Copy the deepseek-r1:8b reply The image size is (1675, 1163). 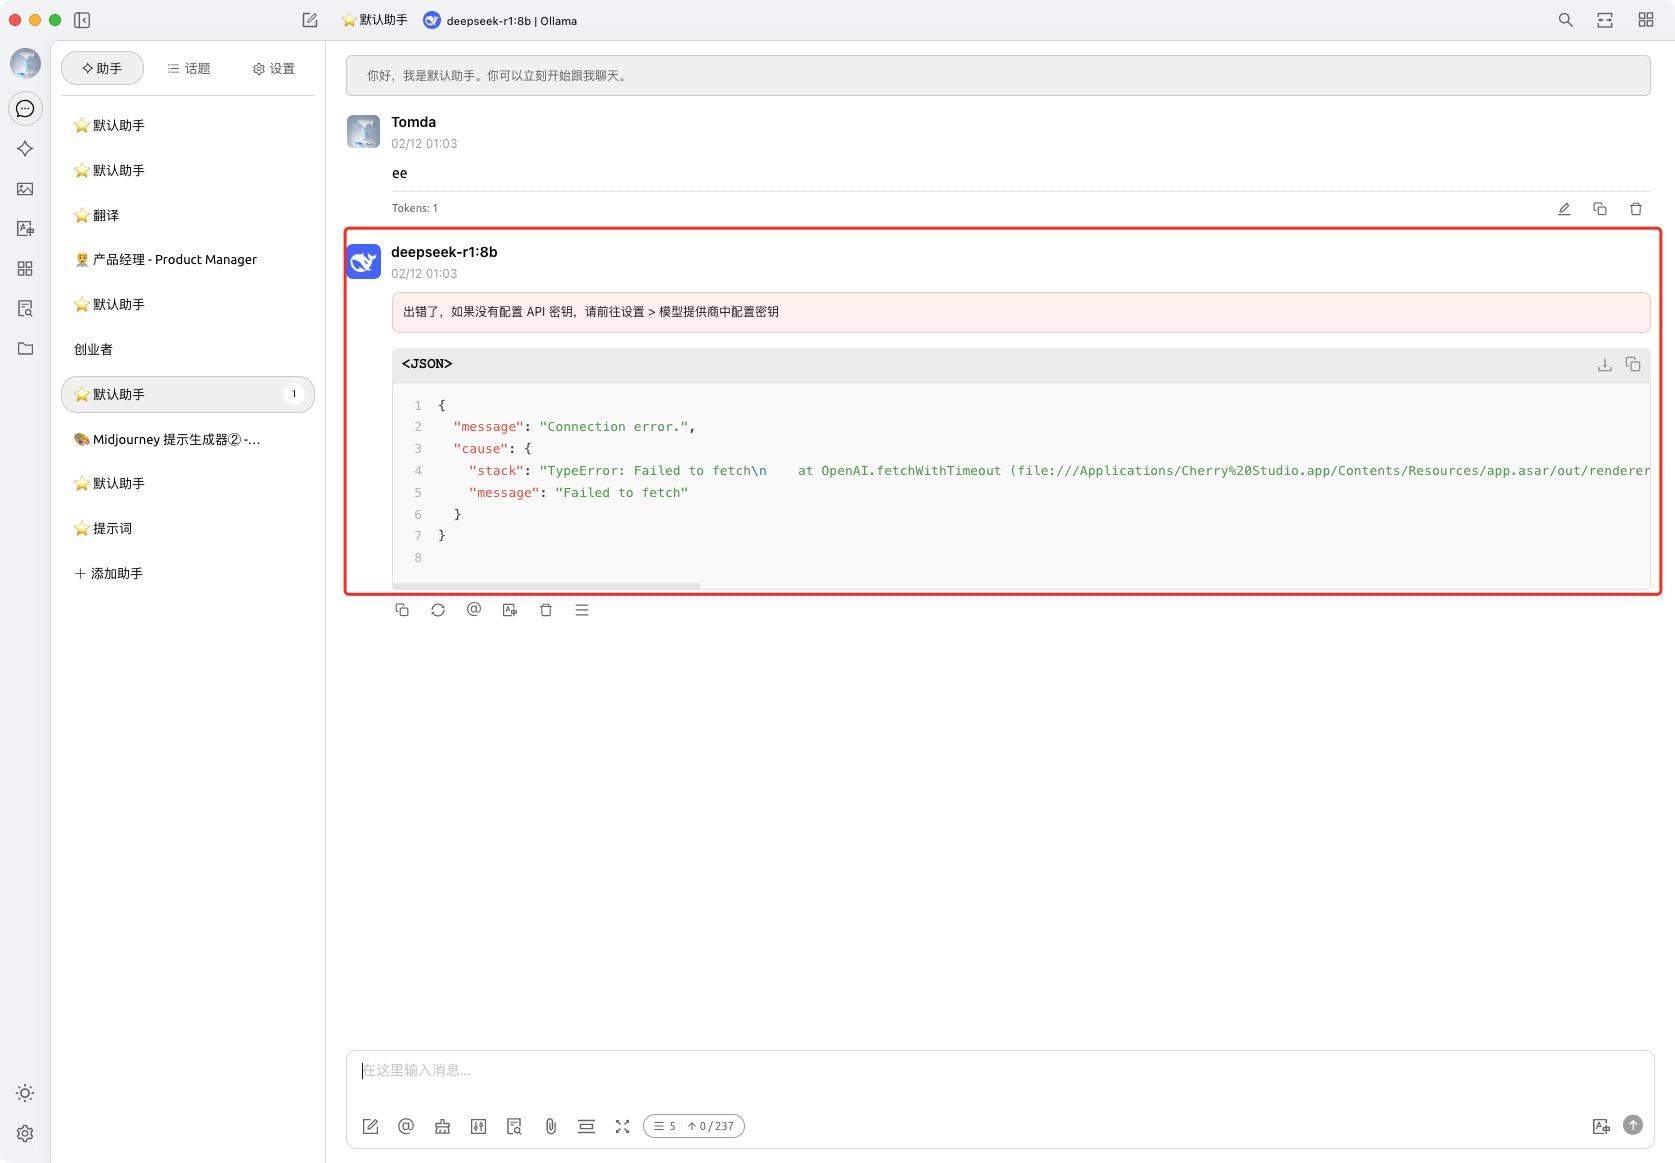(402, 610)
